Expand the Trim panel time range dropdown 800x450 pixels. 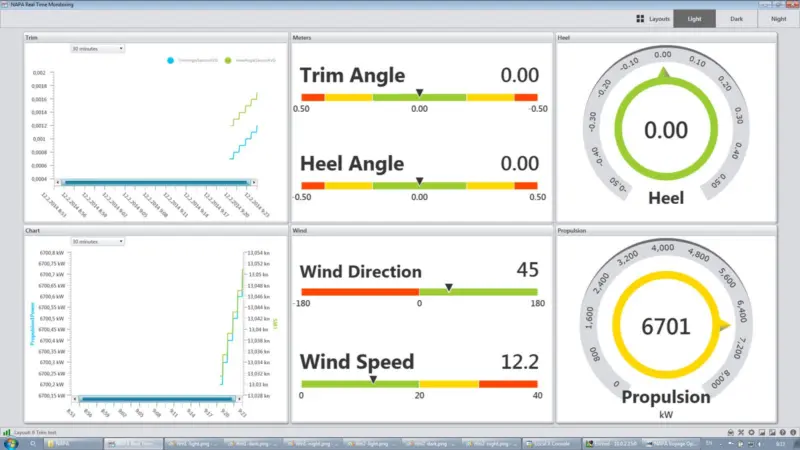tap(97, 48)
